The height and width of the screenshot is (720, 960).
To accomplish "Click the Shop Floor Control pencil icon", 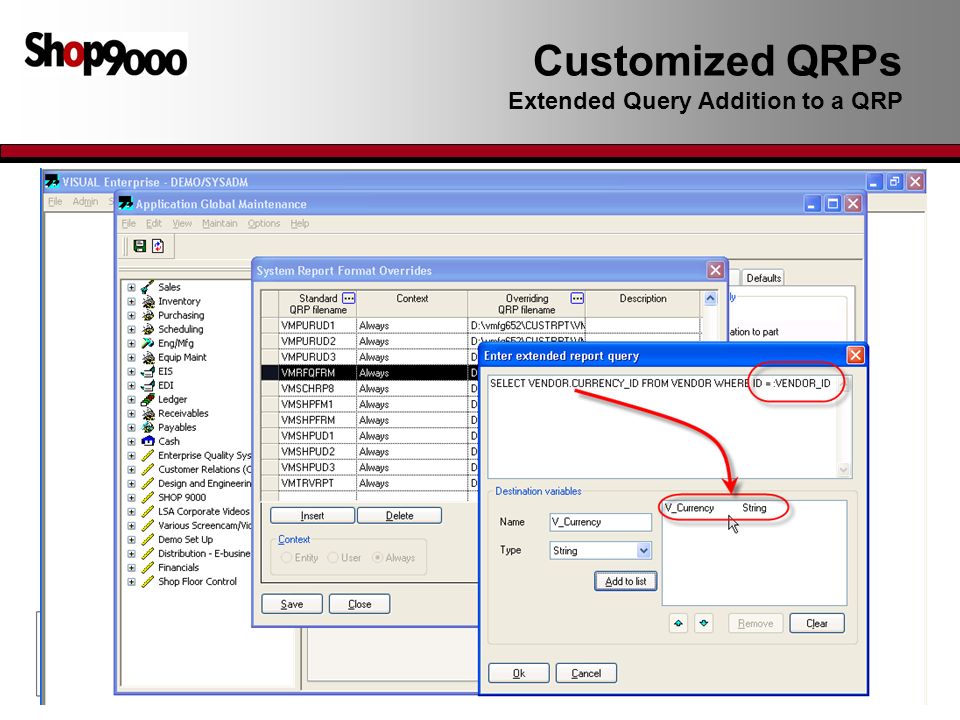I will pyautogui.click(x=148, y=582).
